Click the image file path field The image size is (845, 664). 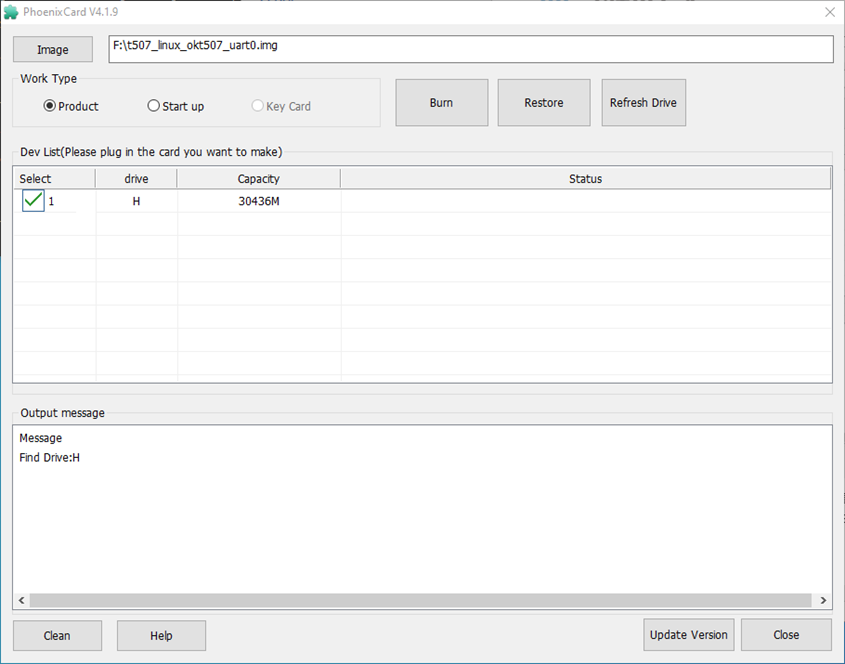[x=470, y=49]
